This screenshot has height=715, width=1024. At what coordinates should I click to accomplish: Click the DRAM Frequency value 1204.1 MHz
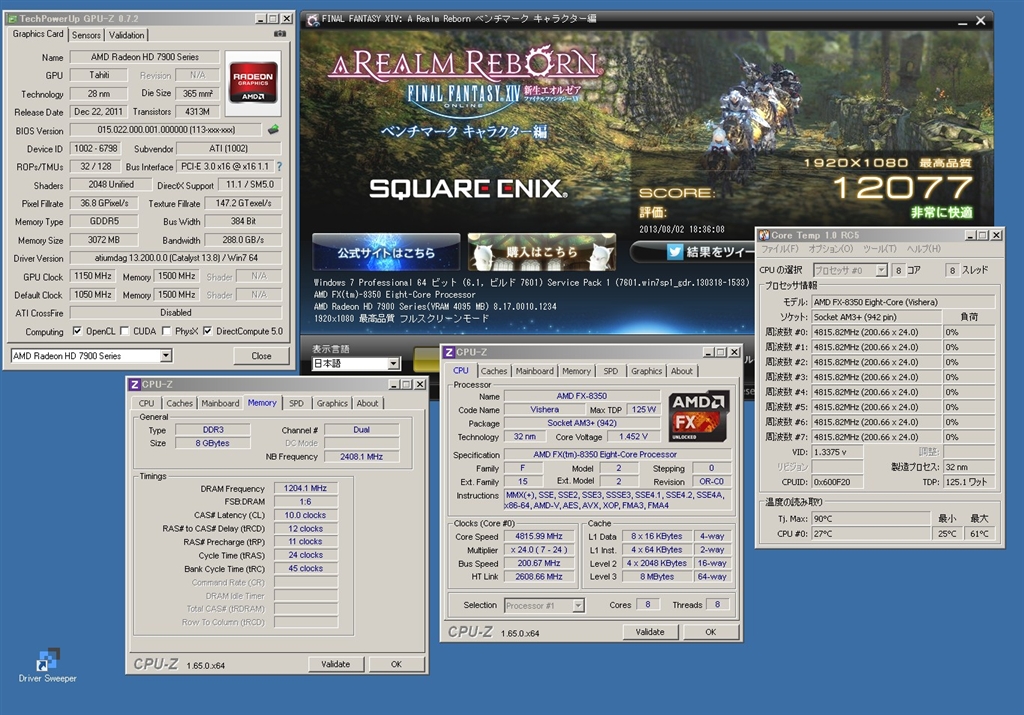[306, 488]
